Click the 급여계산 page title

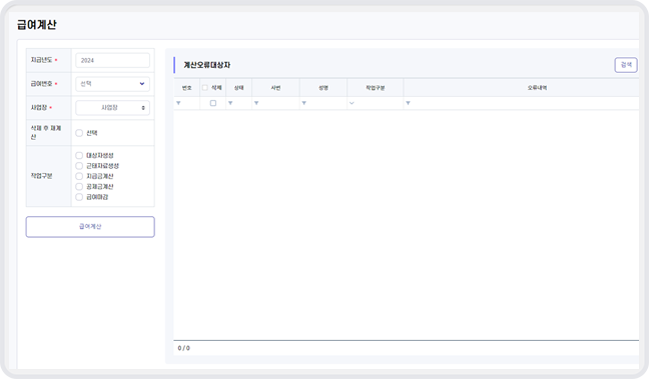click(37, 25)
